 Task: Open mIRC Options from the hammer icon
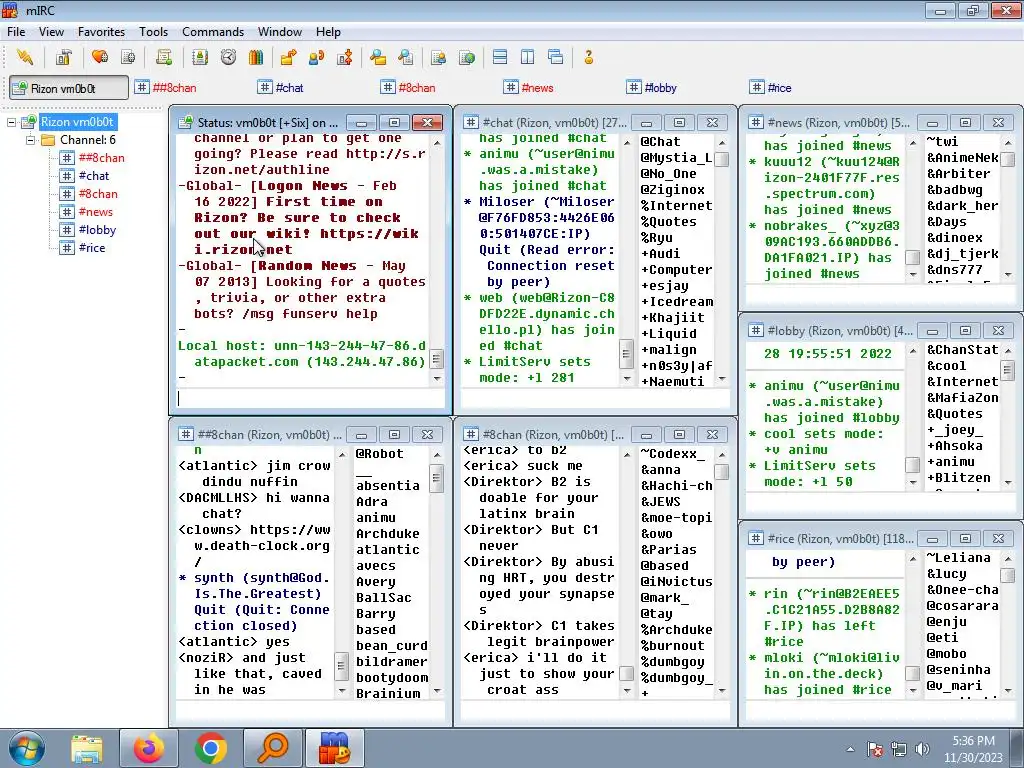tap(63, 57)
